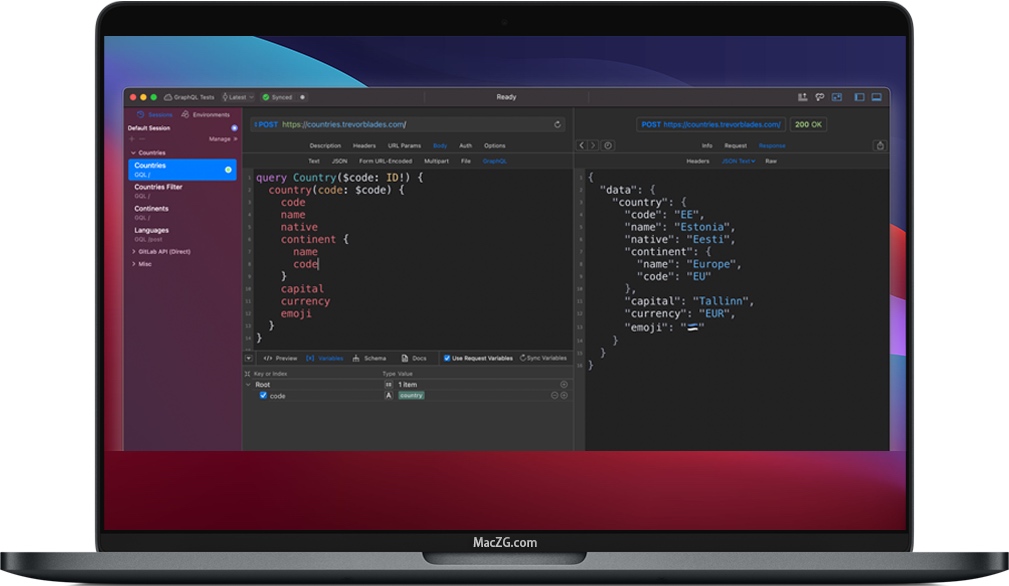Disable the Use Request Variables checkbox

pyautogui.click(x=446, y=358)
